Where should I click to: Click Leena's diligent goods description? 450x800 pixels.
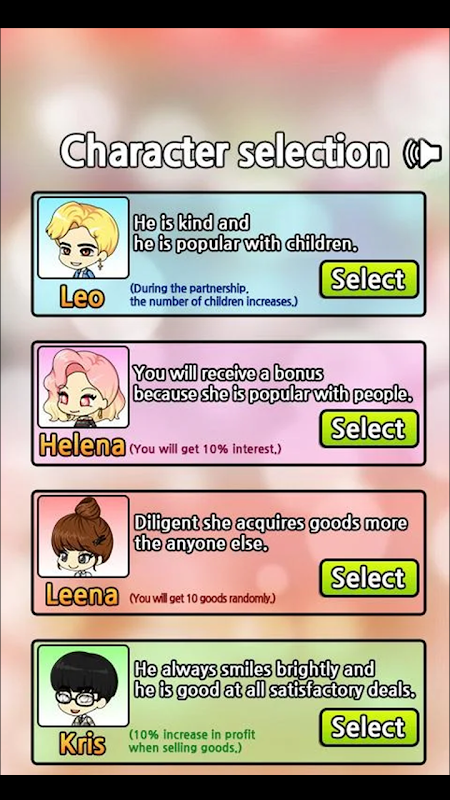coord(270,533)
